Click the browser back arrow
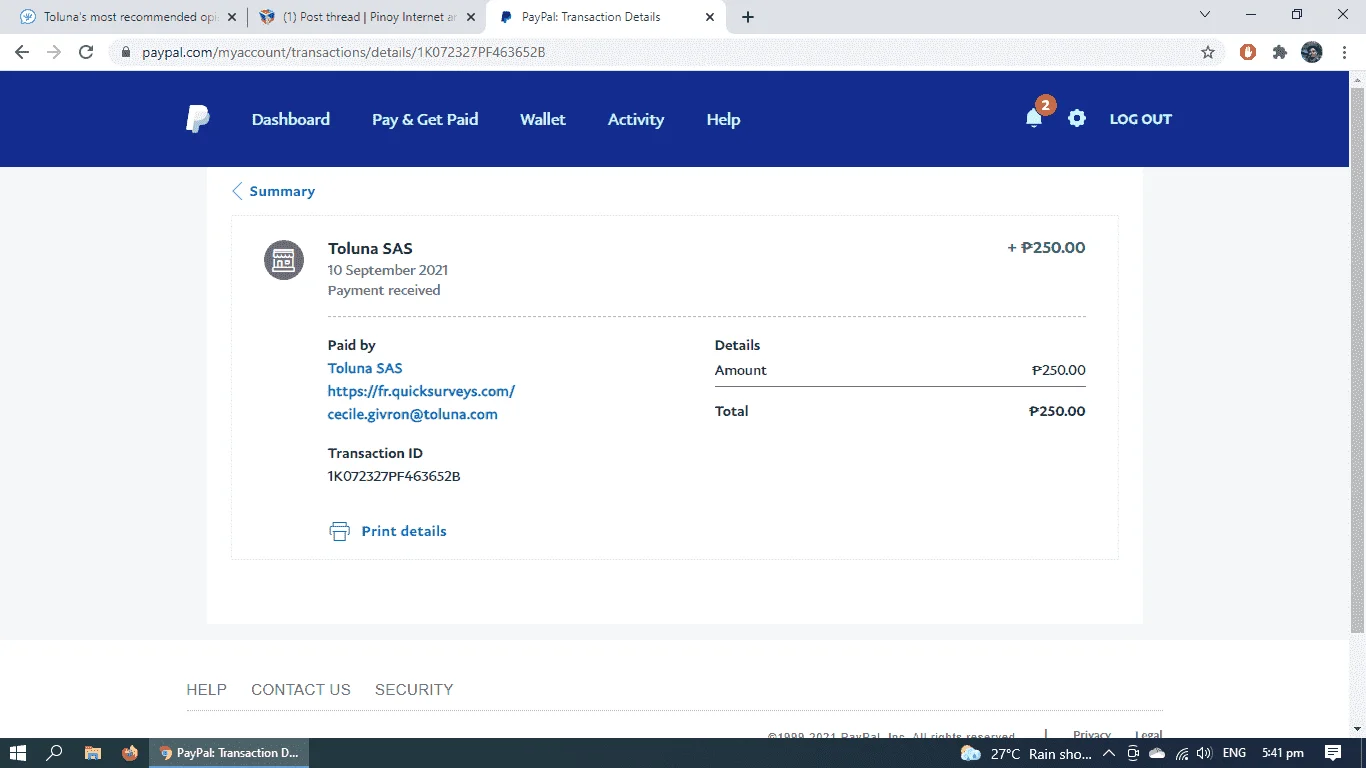This screenshot has height=768, width=1366. 22,52
